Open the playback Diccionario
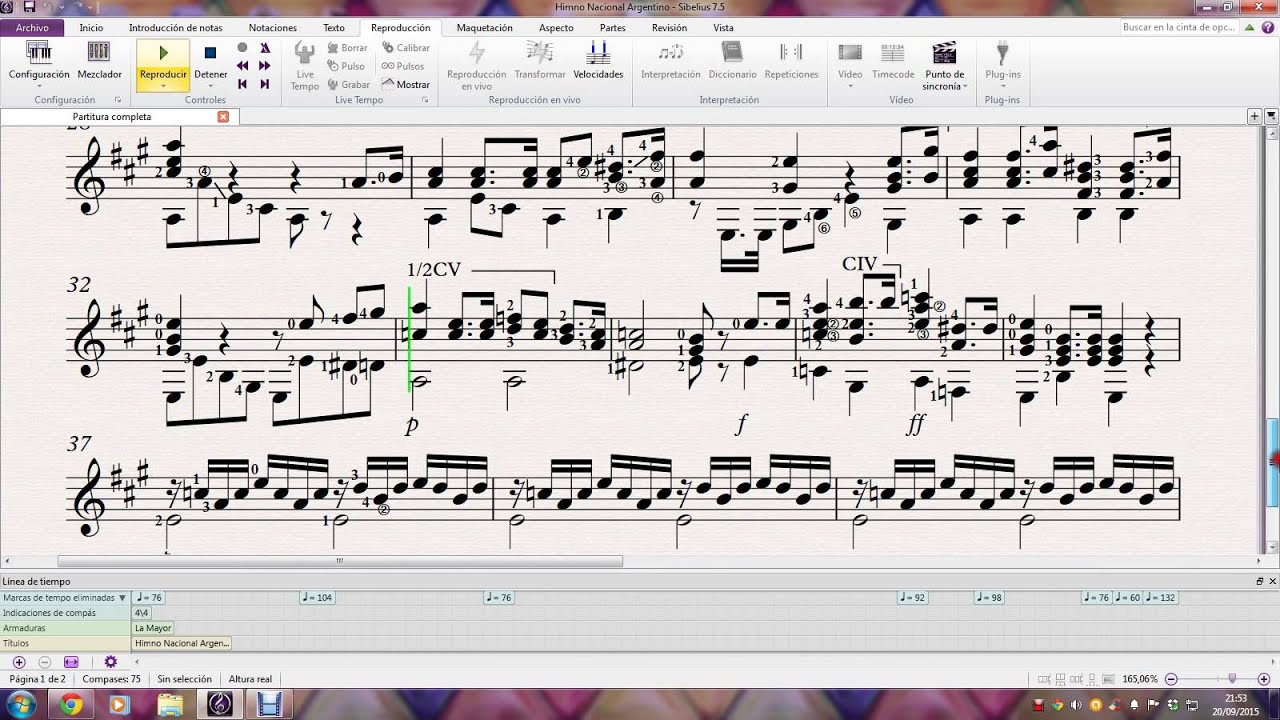This screenshot has width=1280, height=720. pyautogui.click(x=732, y=60)
